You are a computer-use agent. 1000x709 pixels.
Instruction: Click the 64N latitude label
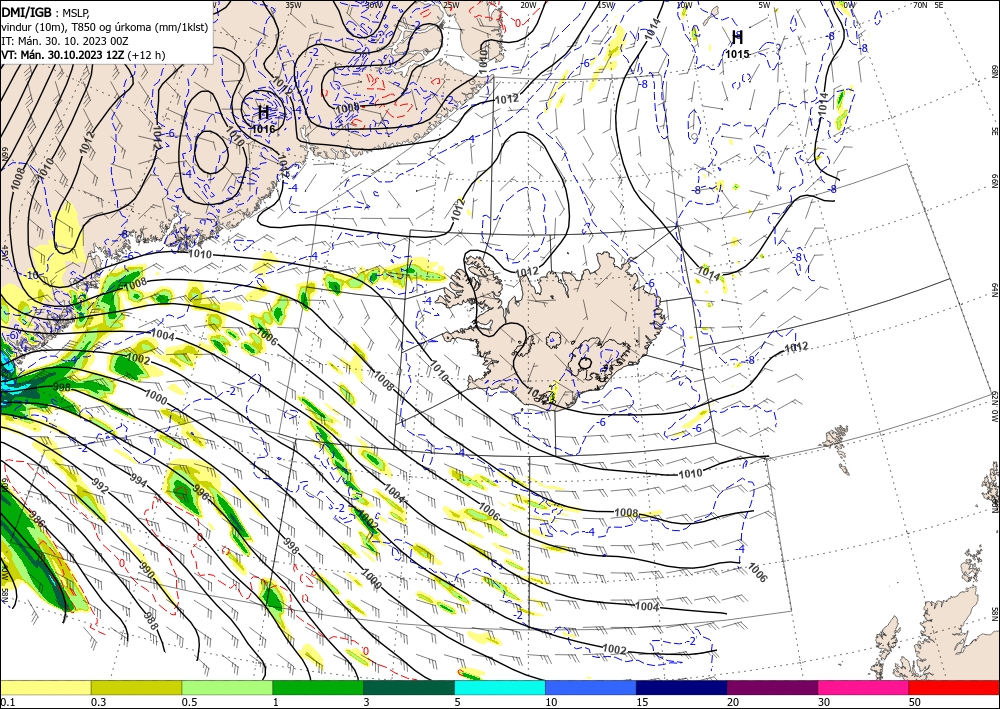(994, 289)
